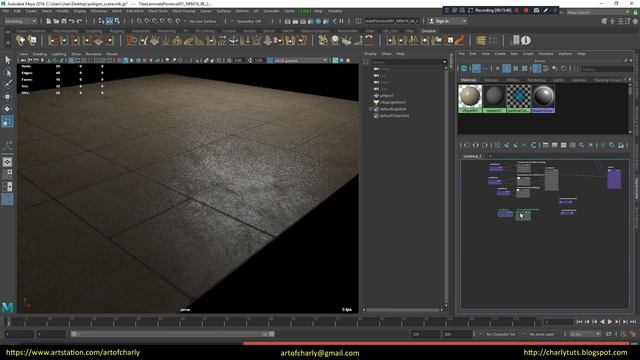Click the animation range slider bar
The height and width of the screenshot is (360, 640).
[x=173, y=334]
